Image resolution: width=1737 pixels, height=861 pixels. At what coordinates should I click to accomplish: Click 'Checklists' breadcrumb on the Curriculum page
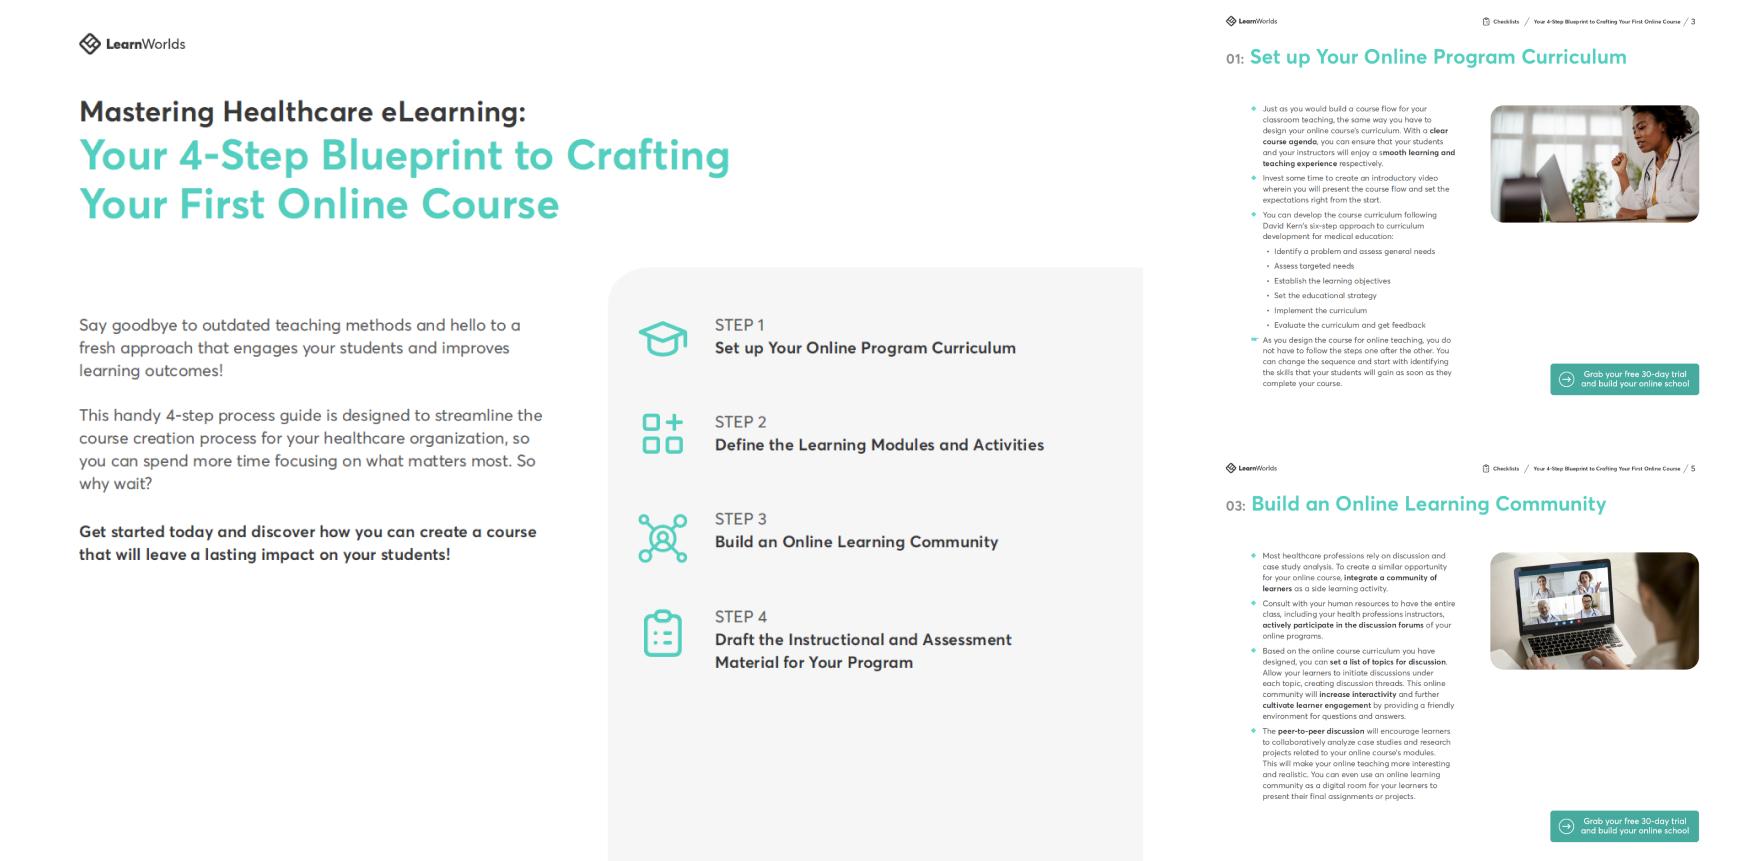1506,21
